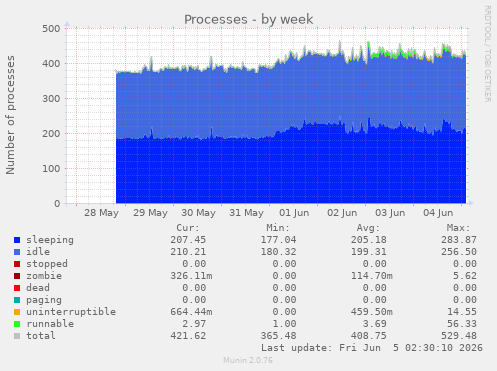Screen dimensions: 497x371
Task: Click the 'Max:' column header
Action: tap(459, 228)
